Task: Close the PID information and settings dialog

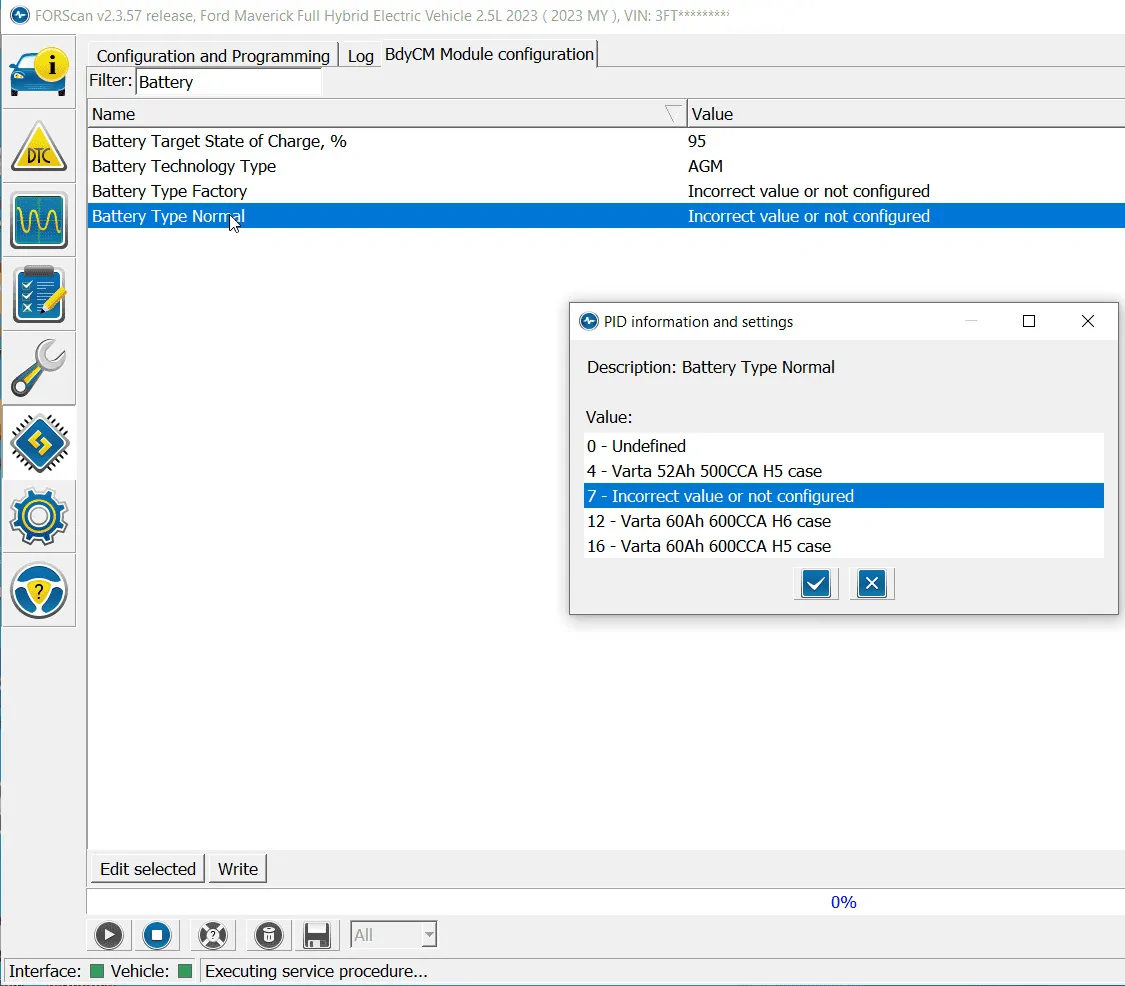Action: (x=1088, y=321)
